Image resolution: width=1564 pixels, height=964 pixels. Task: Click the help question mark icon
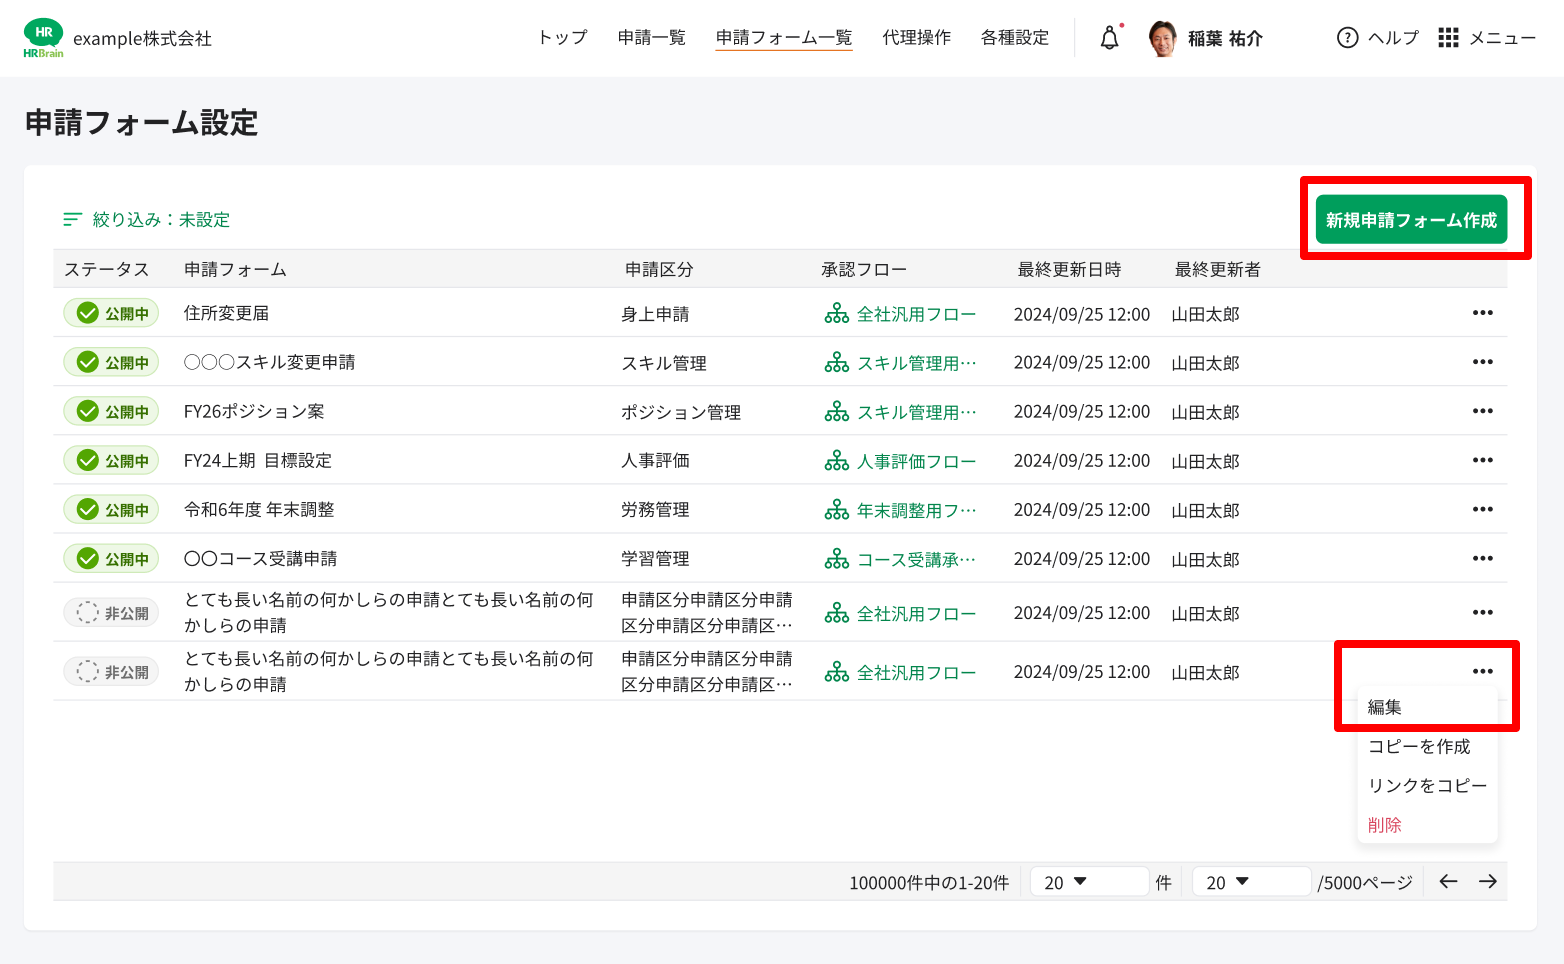(x=1347, y=37)
